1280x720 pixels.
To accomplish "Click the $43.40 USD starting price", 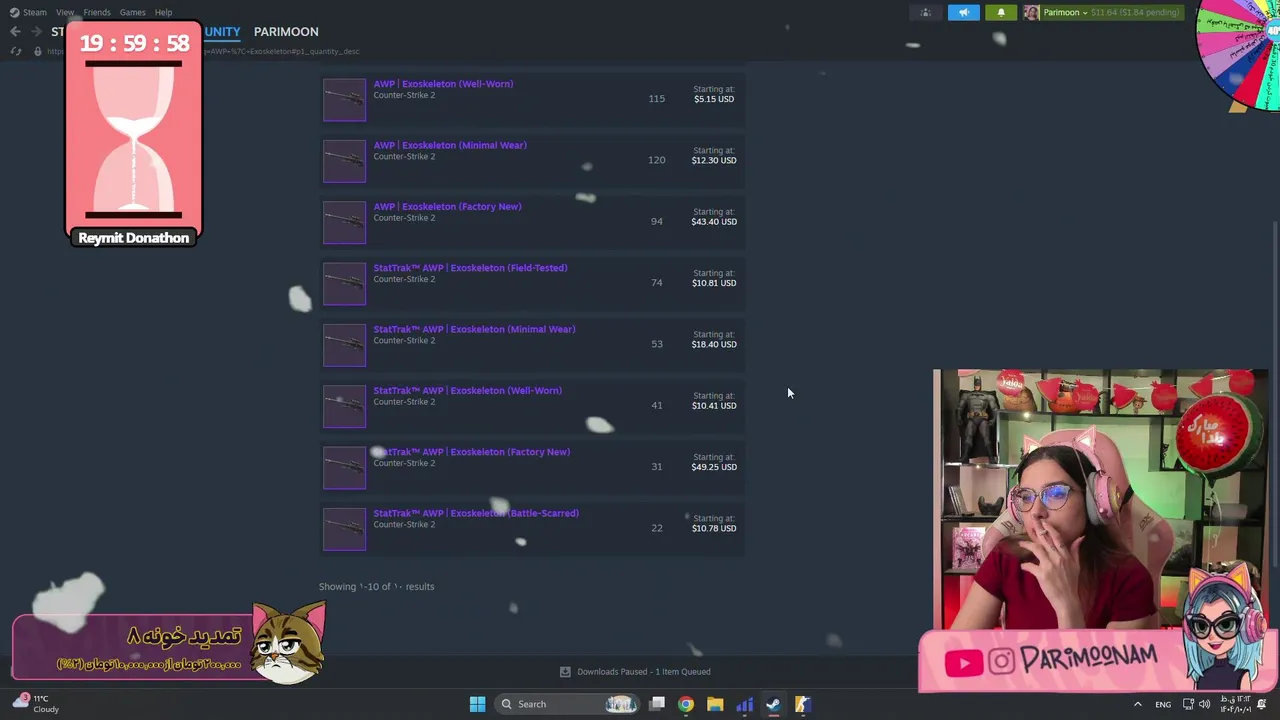I will click(714, 221).
